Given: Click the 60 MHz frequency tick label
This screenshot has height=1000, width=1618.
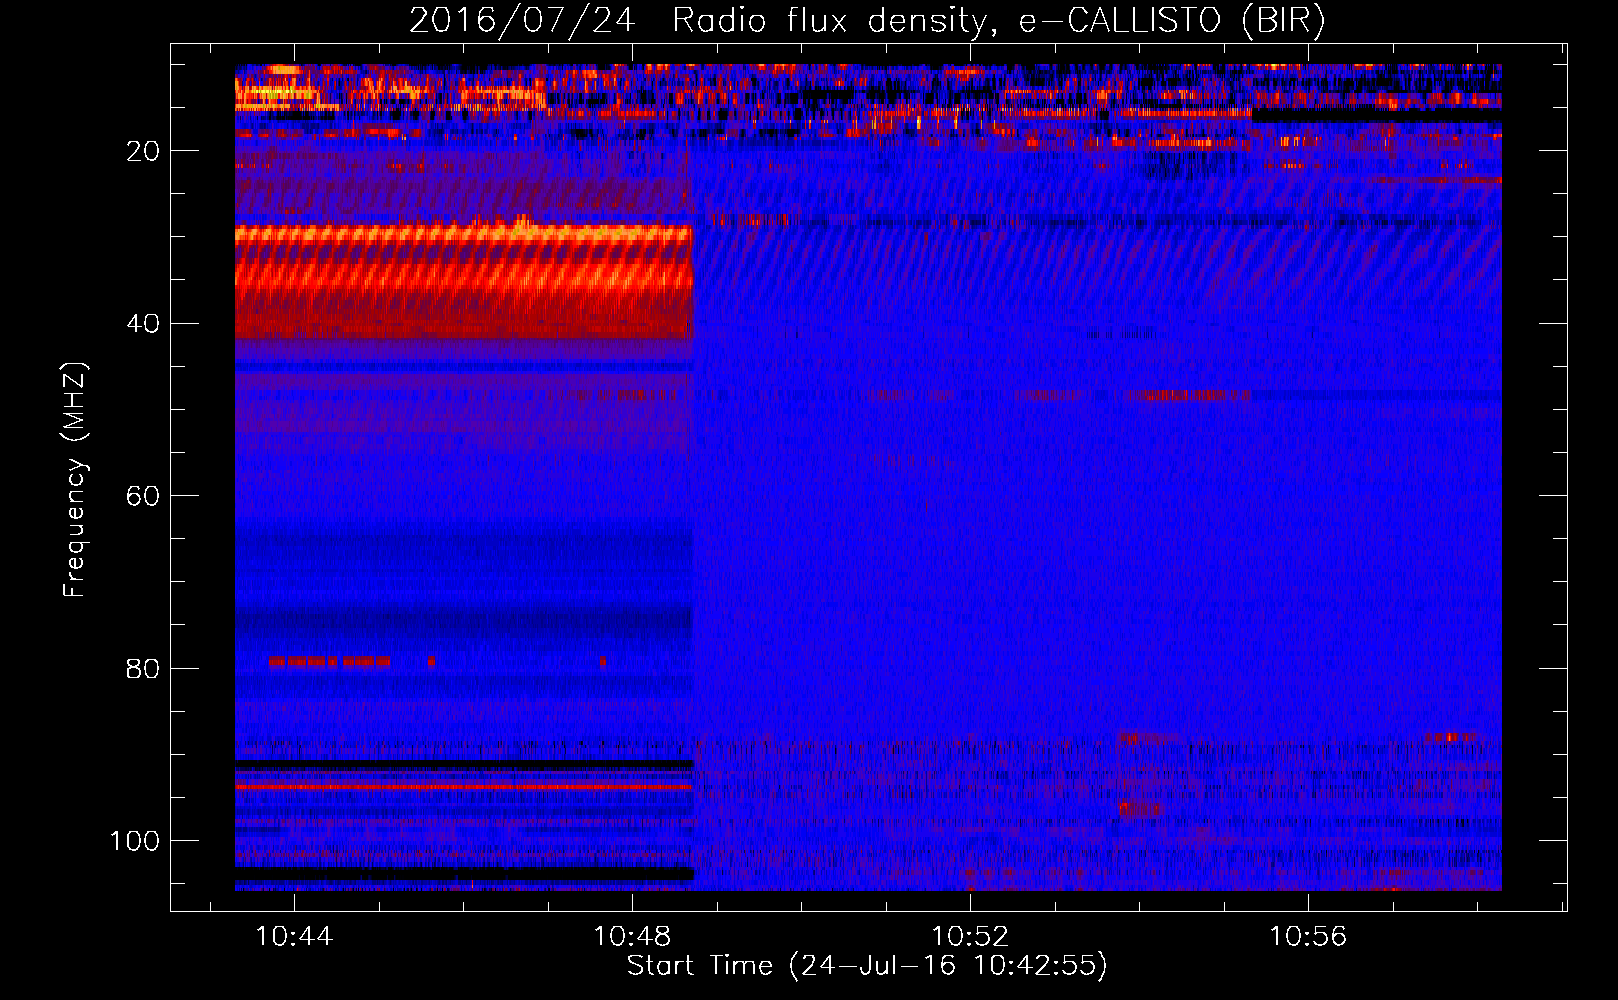Looking at the screenshot, I should [x=143, y=496].
